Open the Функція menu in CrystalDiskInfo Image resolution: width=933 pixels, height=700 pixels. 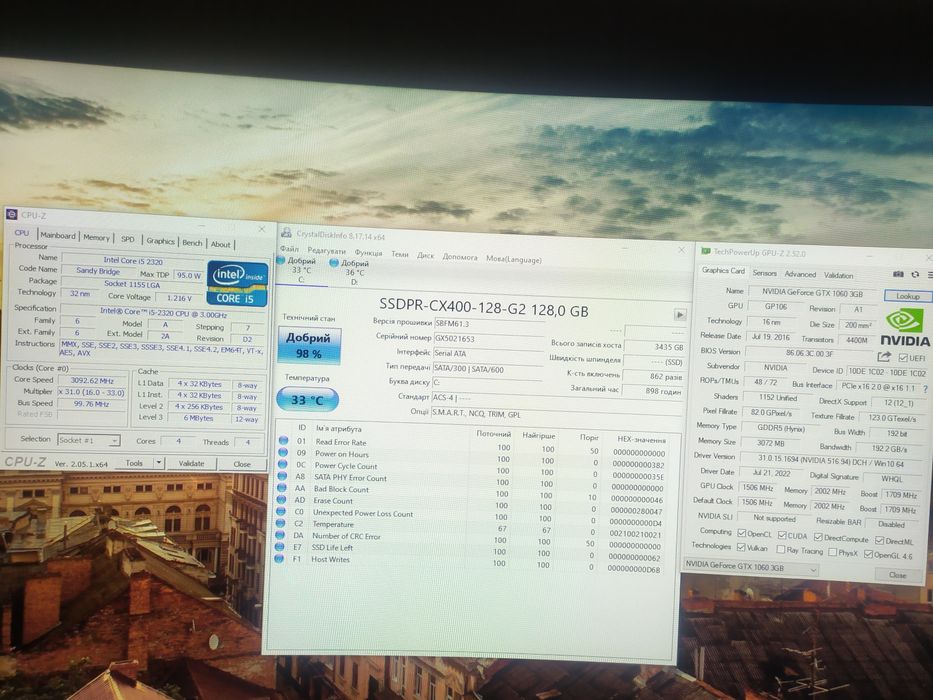(x=368, y=253)
